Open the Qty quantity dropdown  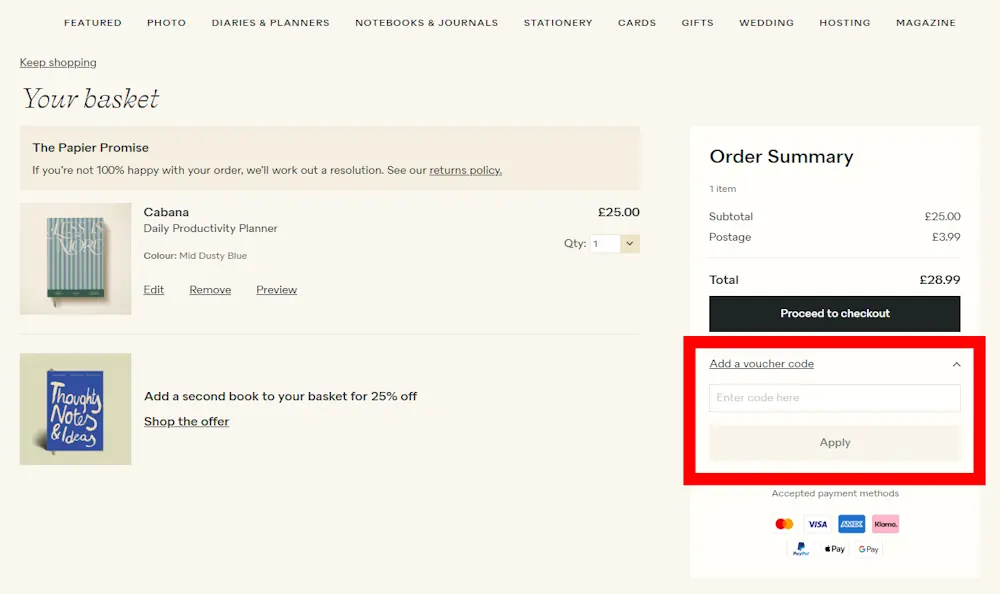[x=614, y=243]
